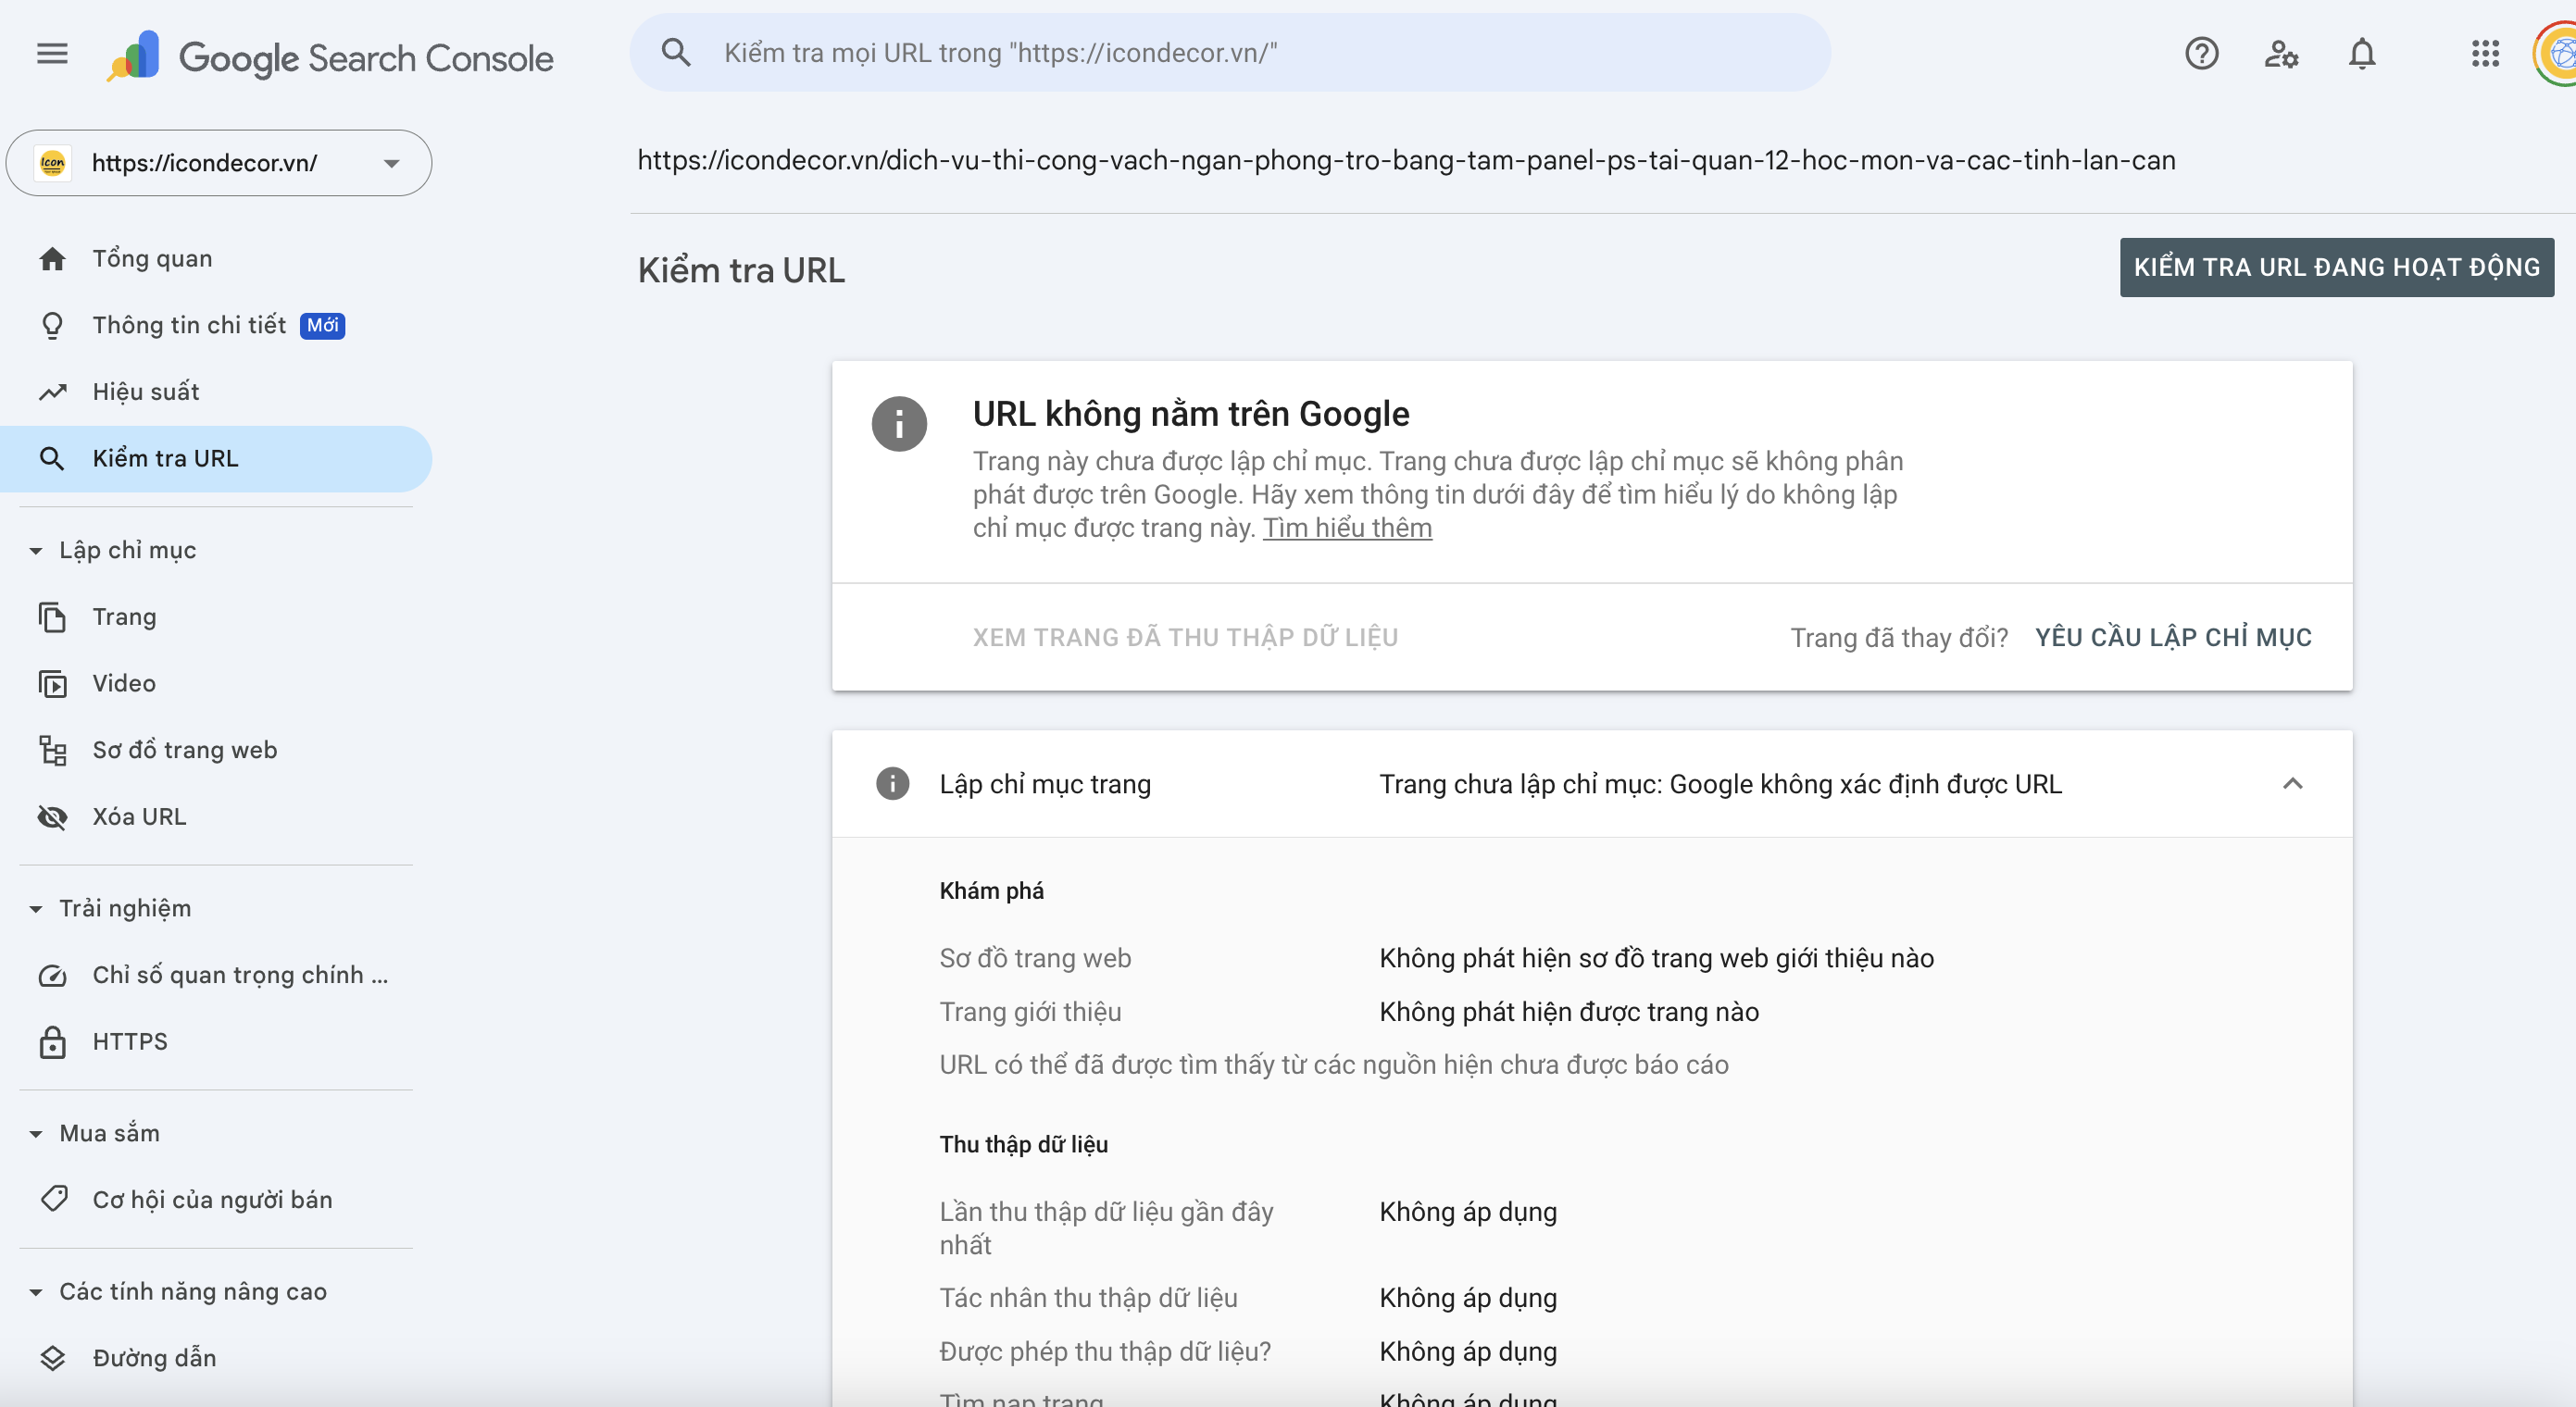This screenshot has height=1407, width=2576.
Task: Open the Google apps grid
Action: click(2485, 53)
